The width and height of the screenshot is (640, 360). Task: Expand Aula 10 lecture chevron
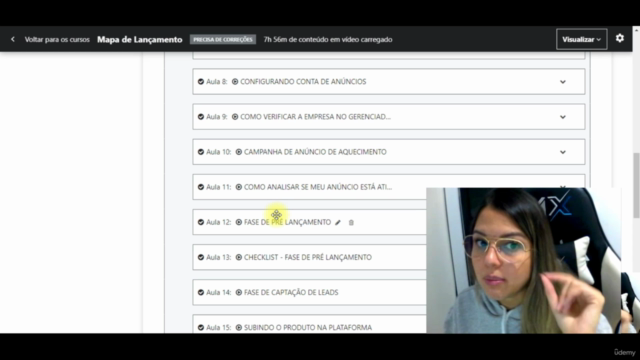(562, 152)
